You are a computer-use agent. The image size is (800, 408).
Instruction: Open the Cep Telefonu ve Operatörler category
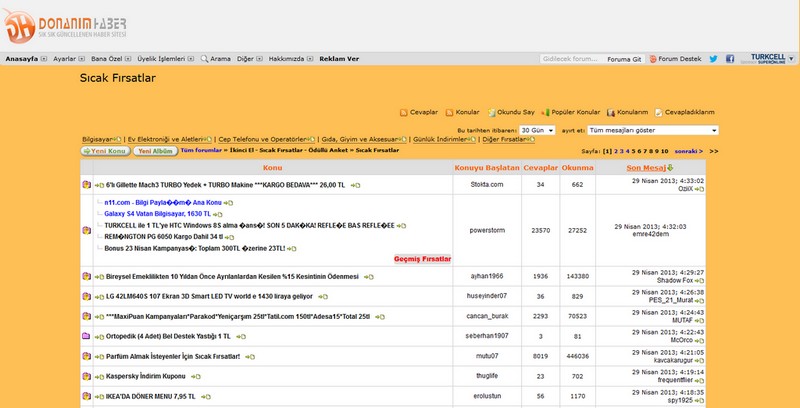click(262, 139)
